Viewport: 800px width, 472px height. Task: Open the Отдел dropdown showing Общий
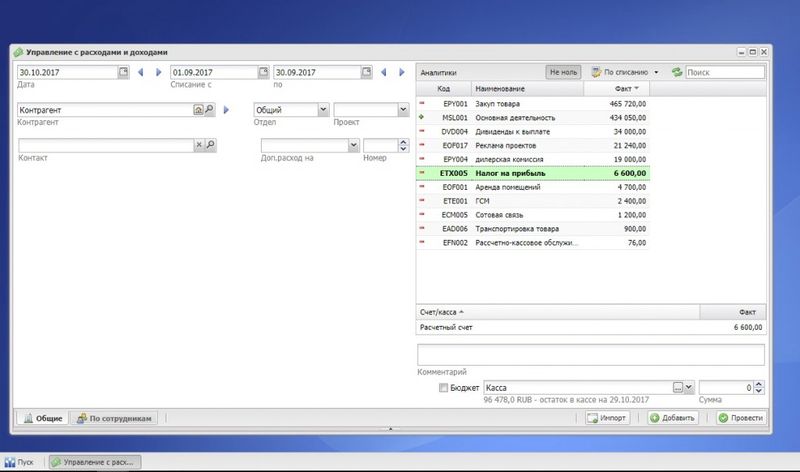tap(323, 110)
